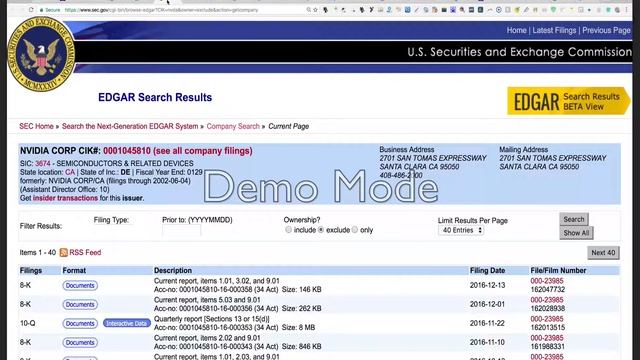
Task: Open file number 000-23985 for the 2016-11-22 filing
Action: [547, 319]
